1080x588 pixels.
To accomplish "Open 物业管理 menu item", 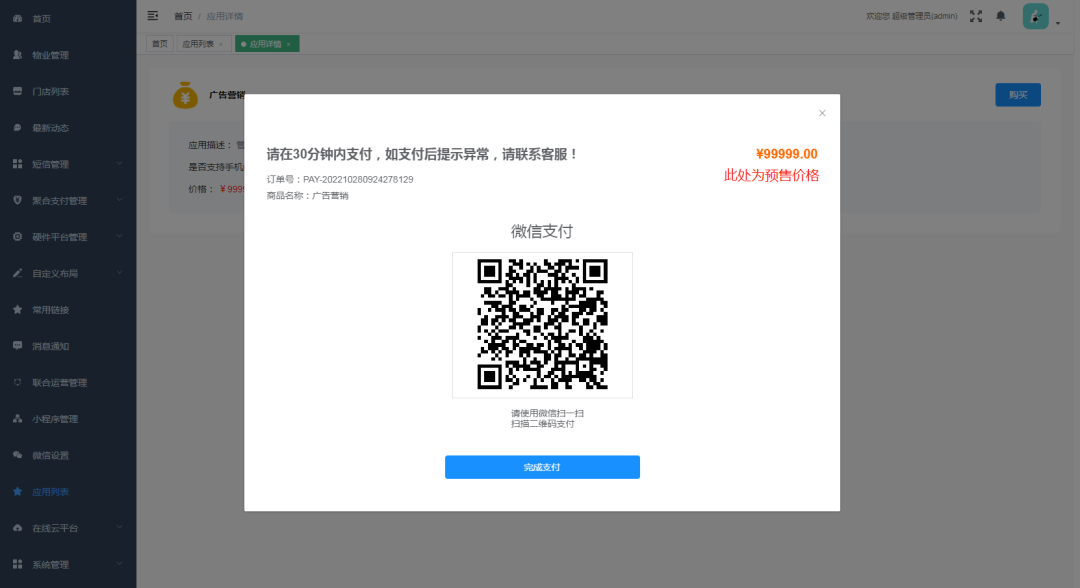I will click(x=68, y=55).
